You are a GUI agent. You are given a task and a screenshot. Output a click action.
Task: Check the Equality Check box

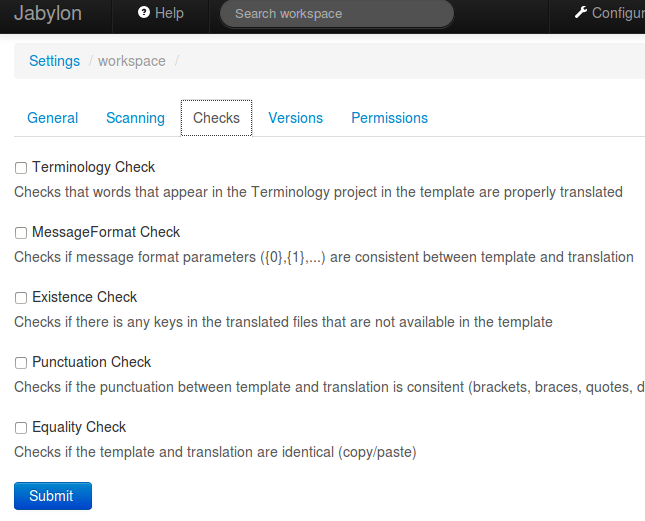21,428
